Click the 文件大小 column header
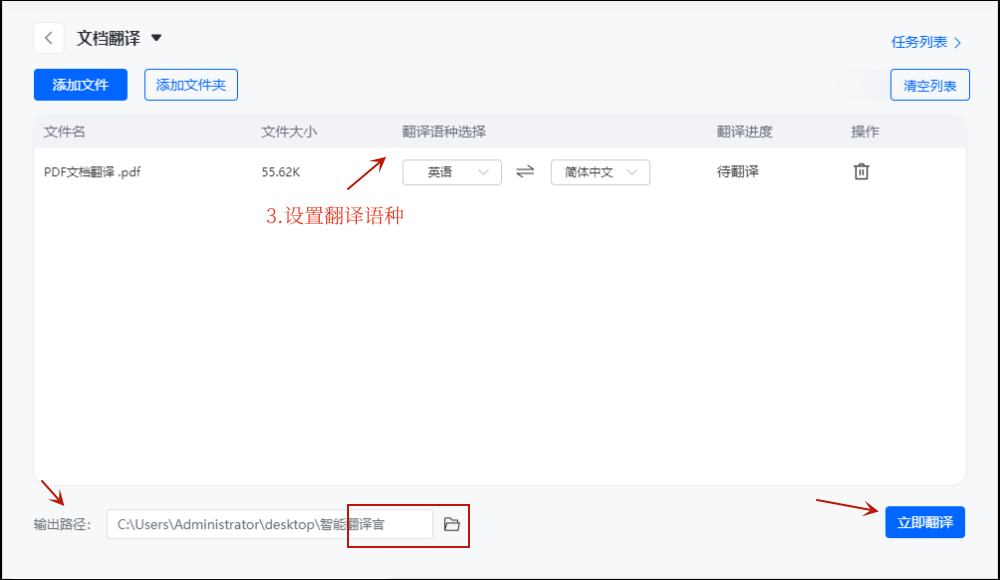The width and height of the screenshot is (1000, 580). coord(289,132)
